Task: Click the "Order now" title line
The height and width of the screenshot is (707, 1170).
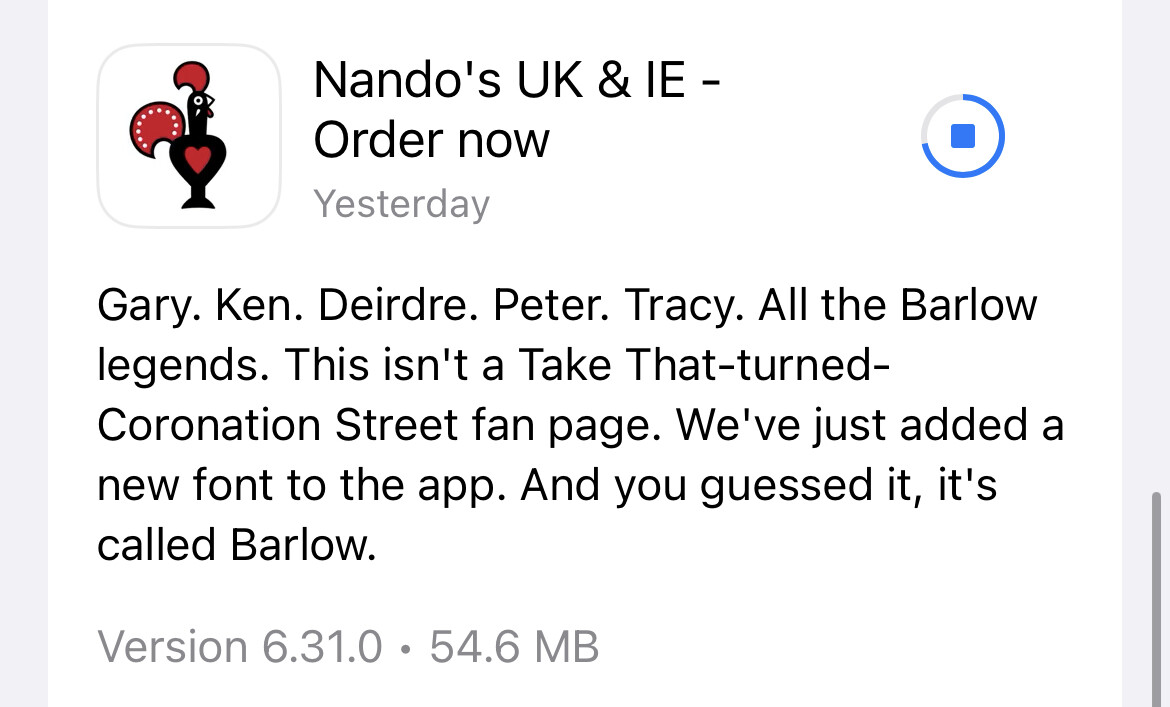Action: point(431,141)
